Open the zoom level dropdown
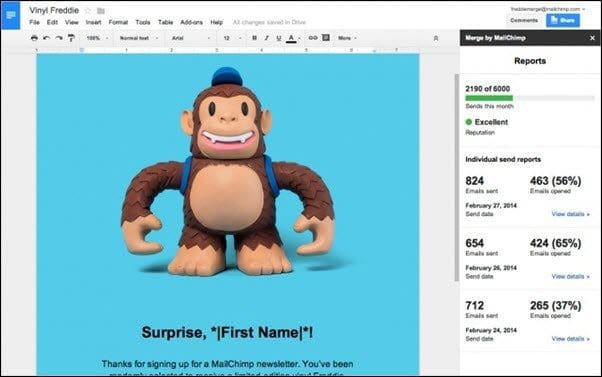Image resolution: width=602 pixels, height=377 pixels. tap(98, 38)
